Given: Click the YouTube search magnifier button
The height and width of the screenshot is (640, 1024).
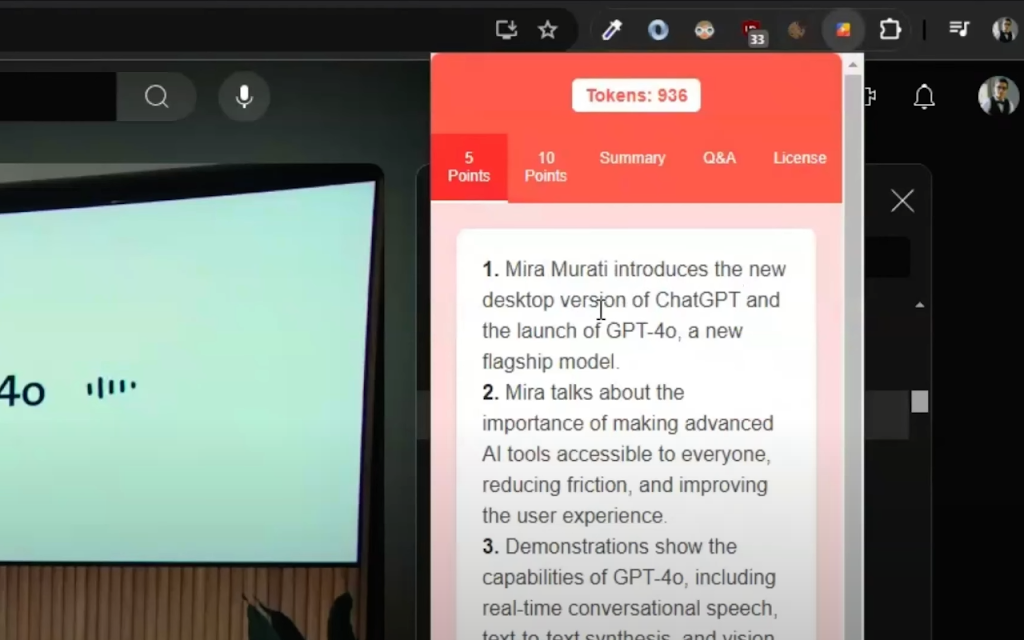Looking at the screenshot, I should [157, 97].
